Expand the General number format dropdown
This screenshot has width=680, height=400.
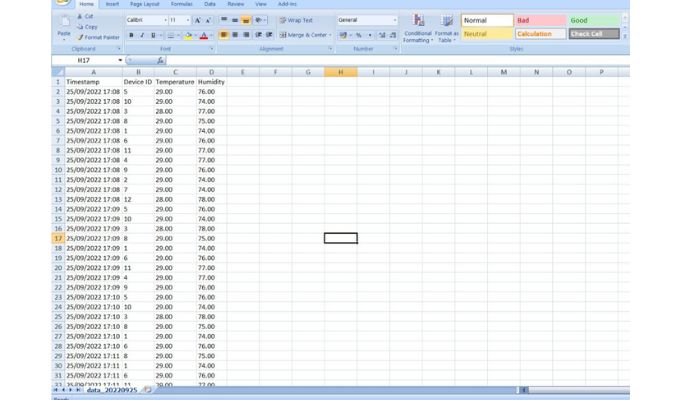click(395, 20)
